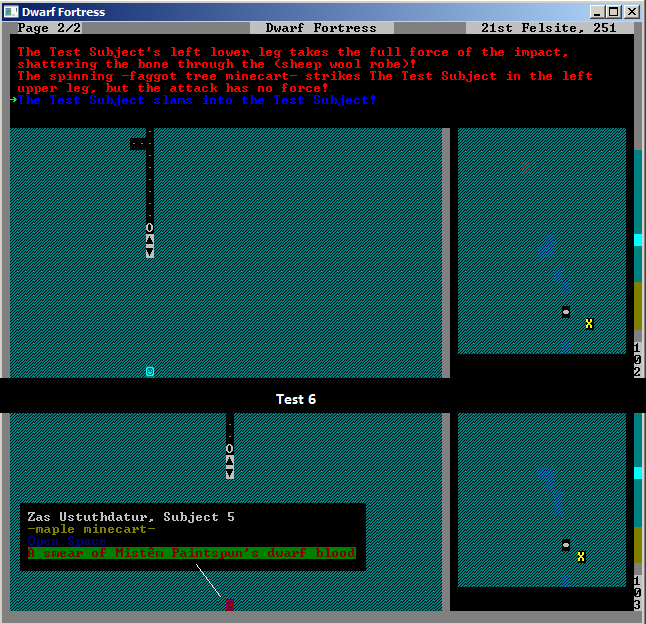Viewport: 646px width, 624px height.
Task: Maximize the Dwarf Fortress window
Action: 614,12
